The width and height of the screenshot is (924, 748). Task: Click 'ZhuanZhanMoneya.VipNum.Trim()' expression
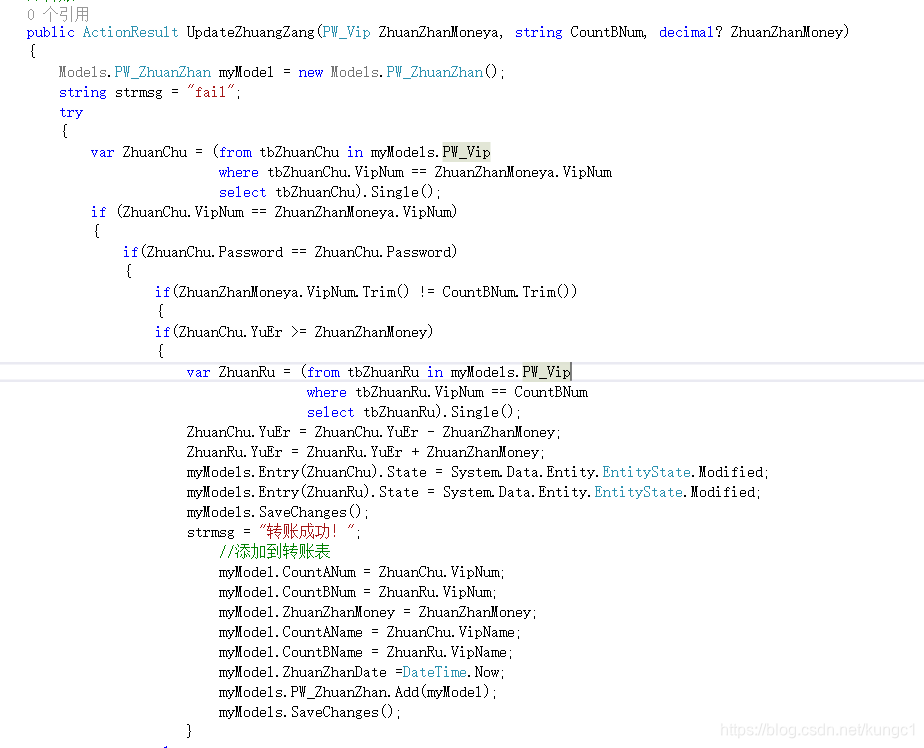point(293,292)
